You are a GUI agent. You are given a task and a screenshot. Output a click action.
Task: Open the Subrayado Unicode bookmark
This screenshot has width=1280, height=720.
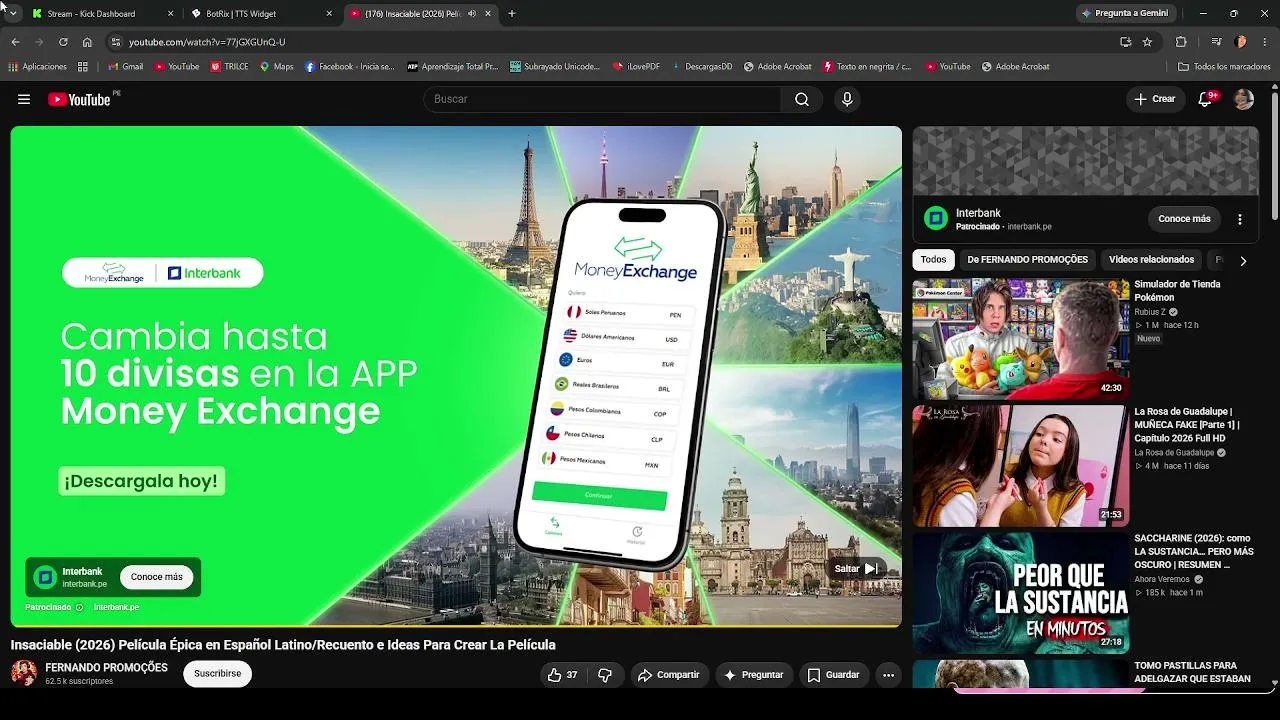click(x=555, y=67)
